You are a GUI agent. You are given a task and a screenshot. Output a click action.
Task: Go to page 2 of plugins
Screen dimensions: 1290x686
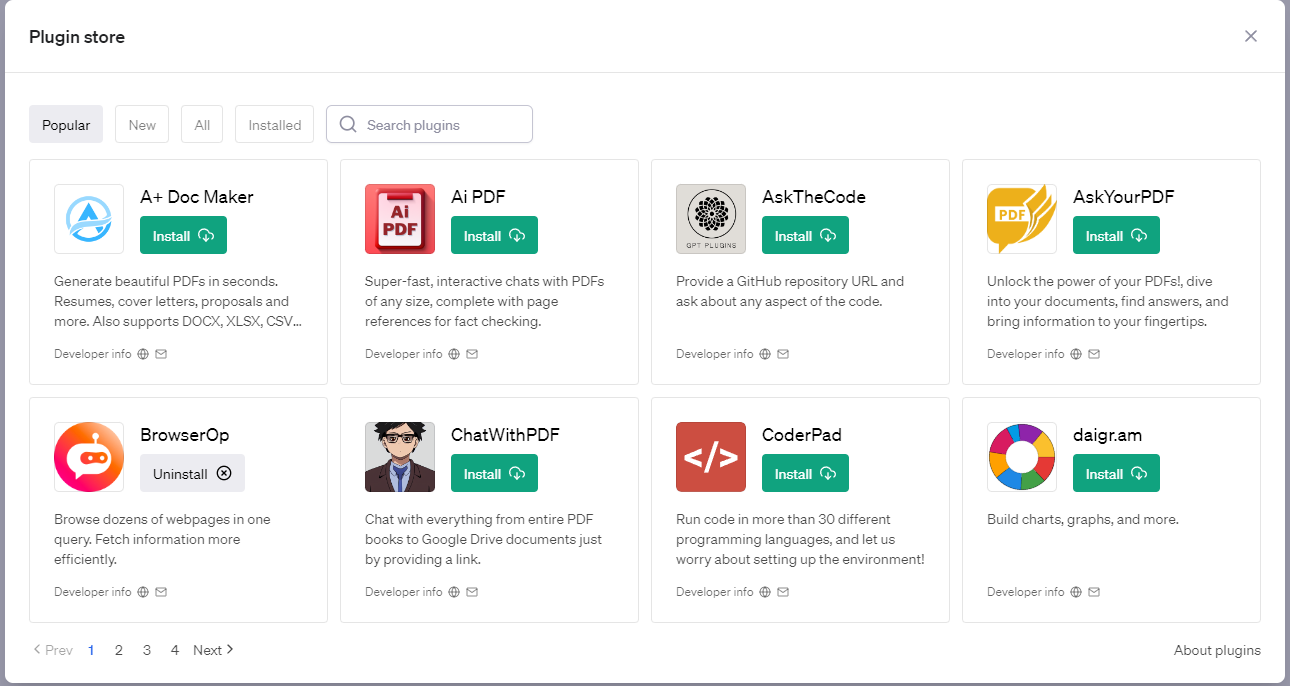[x=118, y=650]
